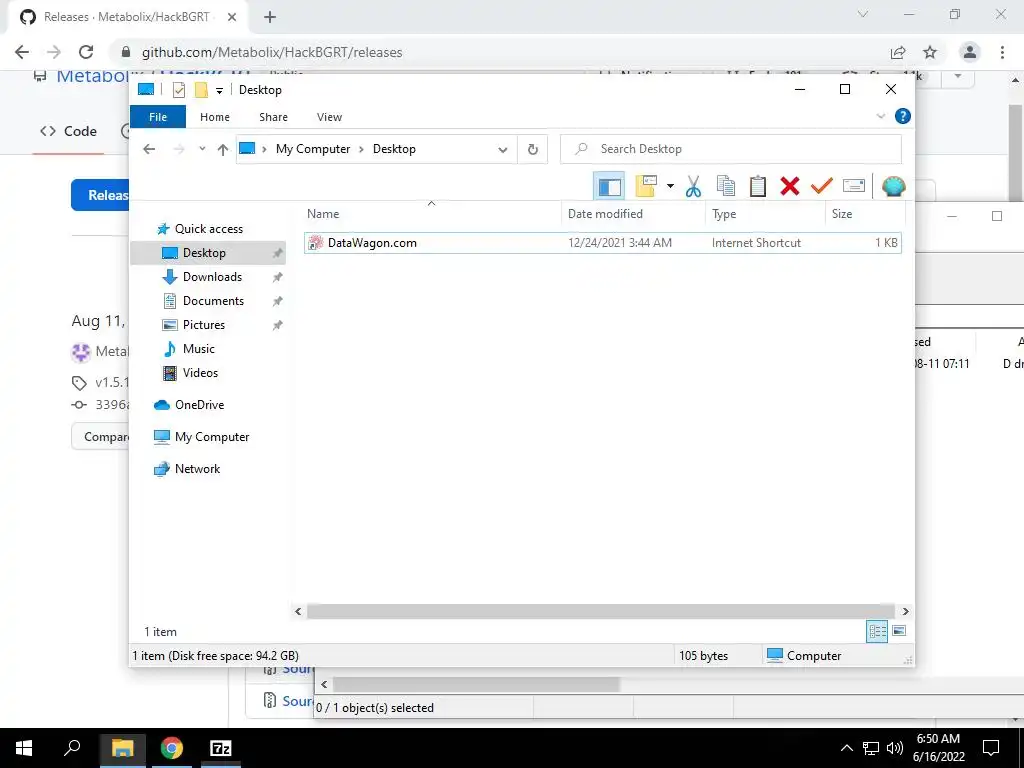This screenshot has height=768, width=1024.
Task: Click Chrome's back navigation arrow
Action: point(22,52)
